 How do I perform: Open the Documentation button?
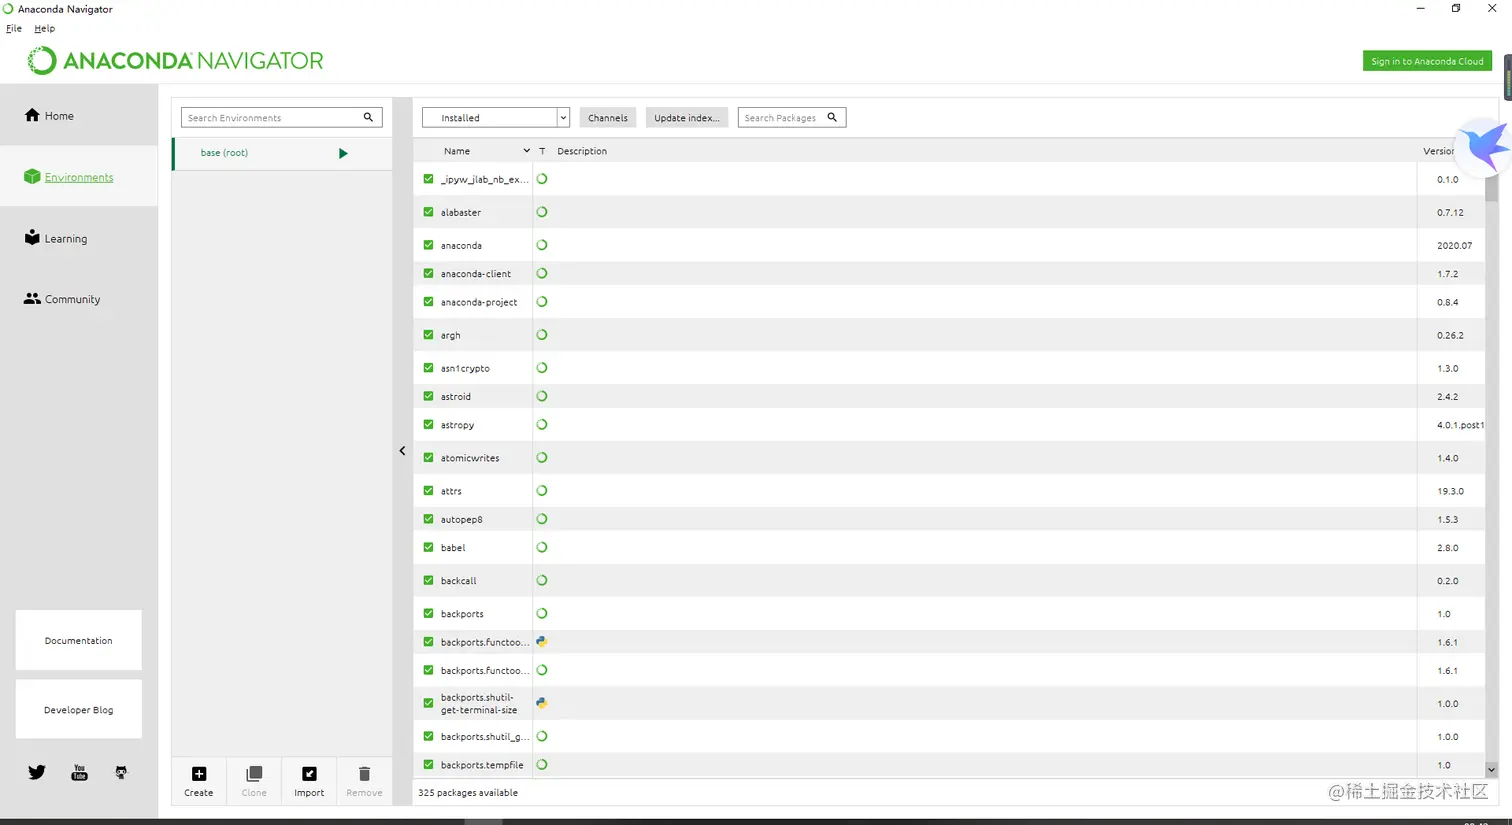(x=79, y=640)
